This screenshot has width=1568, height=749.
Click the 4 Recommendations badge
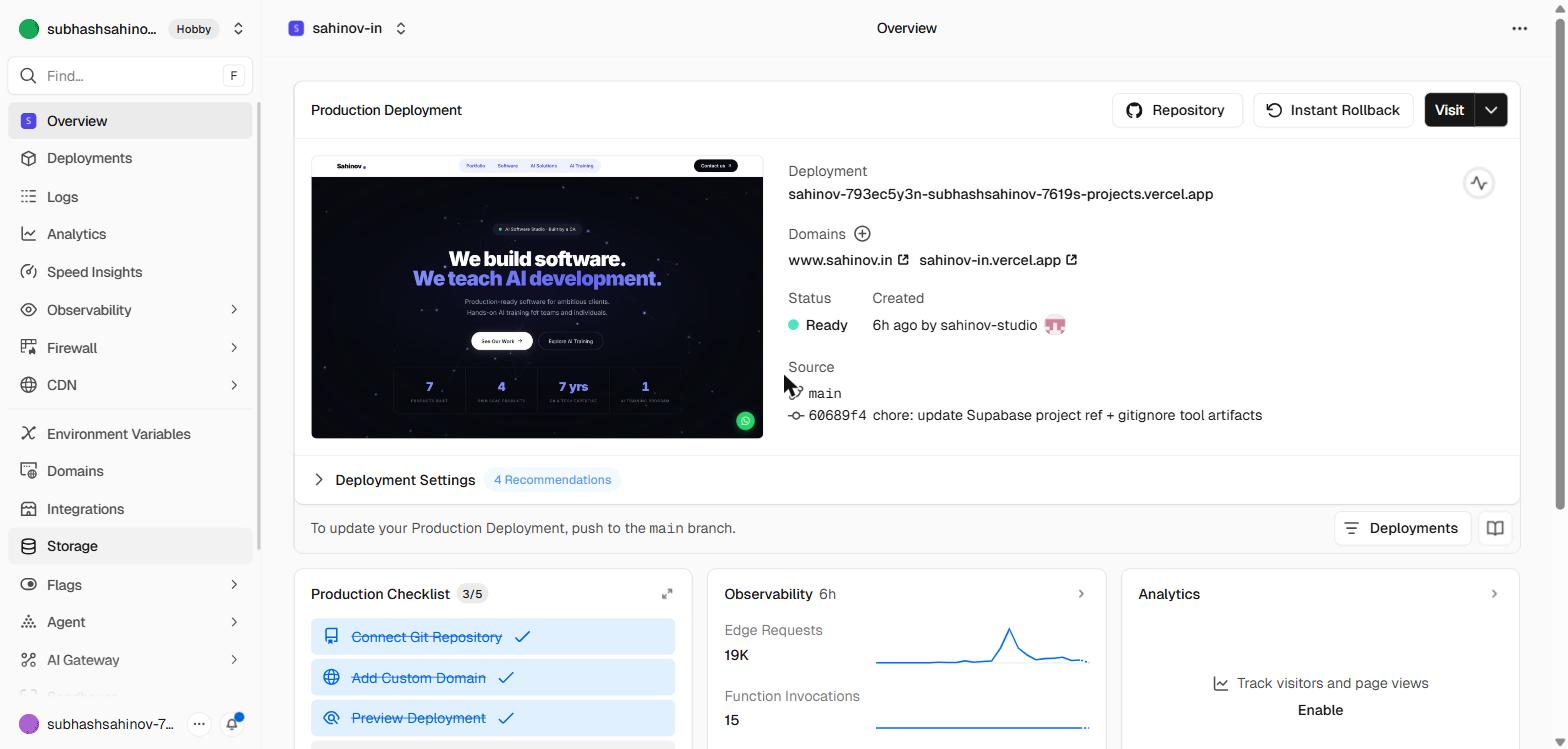[552, 480]
